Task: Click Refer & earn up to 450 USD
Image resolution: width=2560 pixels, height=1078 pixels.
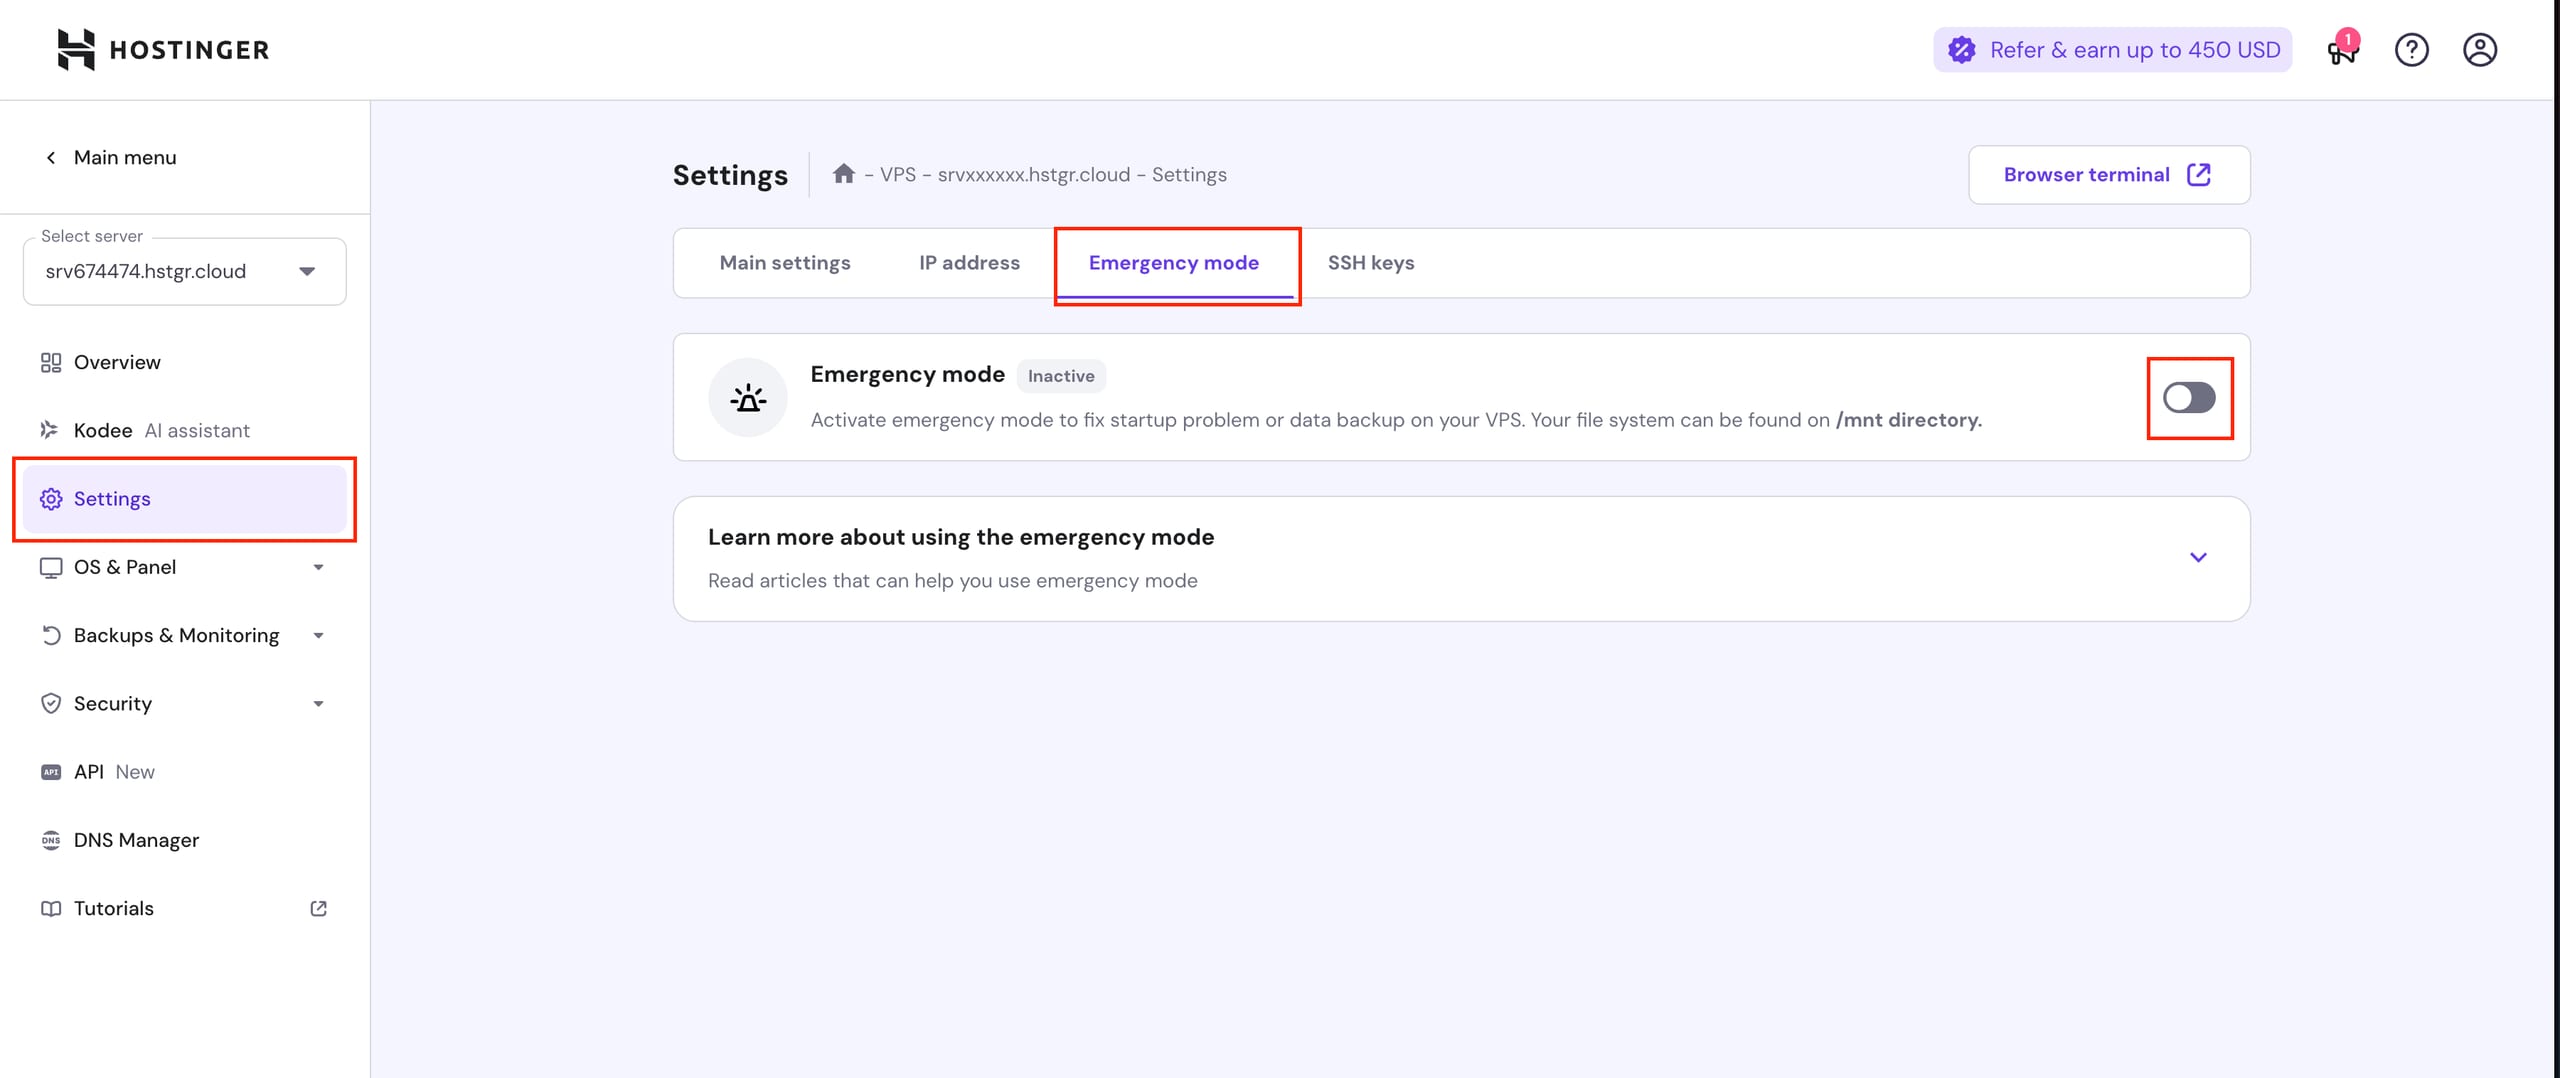Action: (x=2112, y=50)
